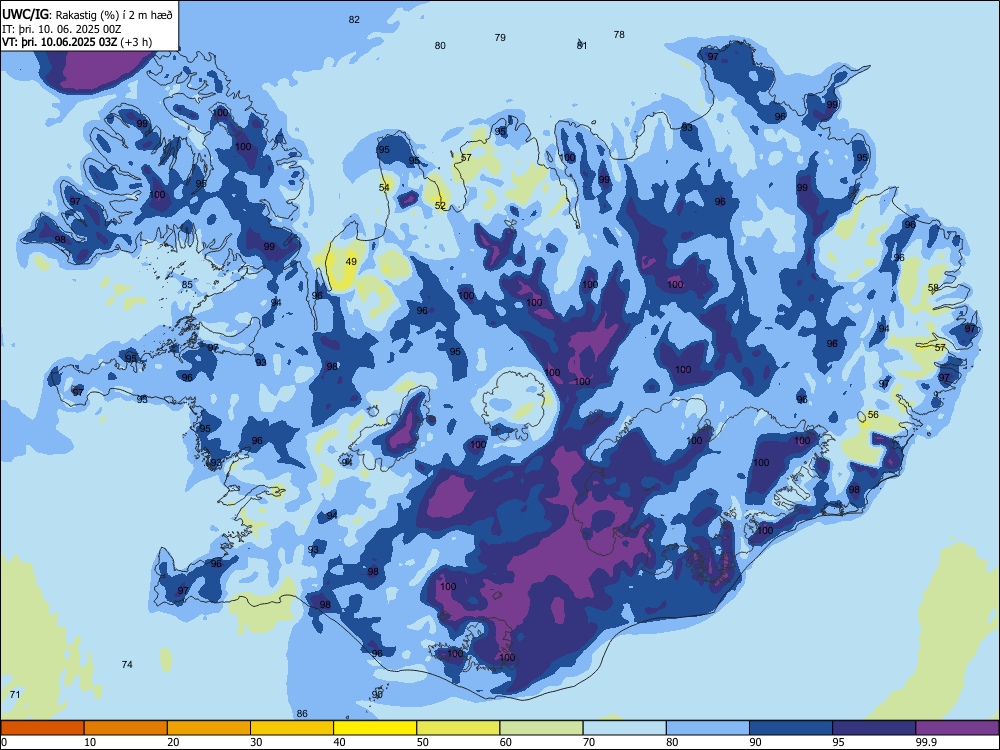Select the 95–99.9 dark navy legend swatch
The image size is (1000, 750).
(874, 728)
